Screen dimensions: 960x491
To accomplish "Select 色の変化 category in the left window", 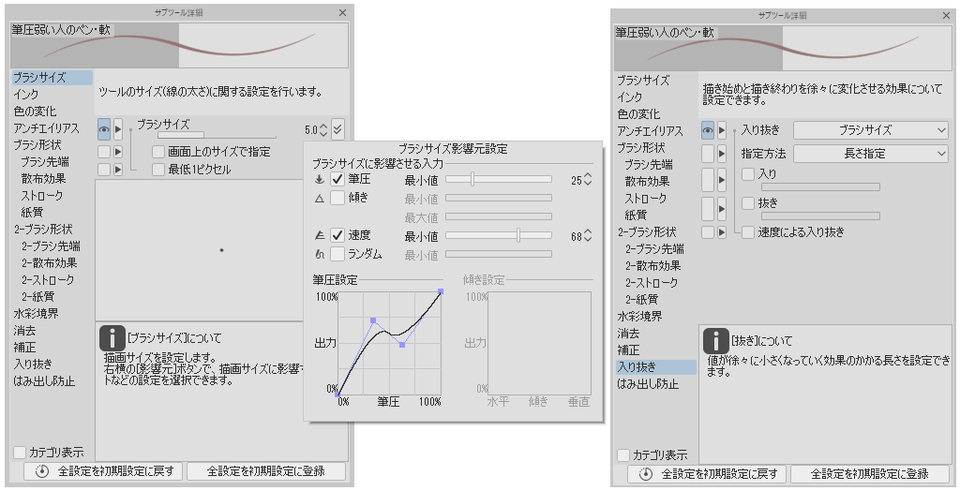I will tap(35, 111).
